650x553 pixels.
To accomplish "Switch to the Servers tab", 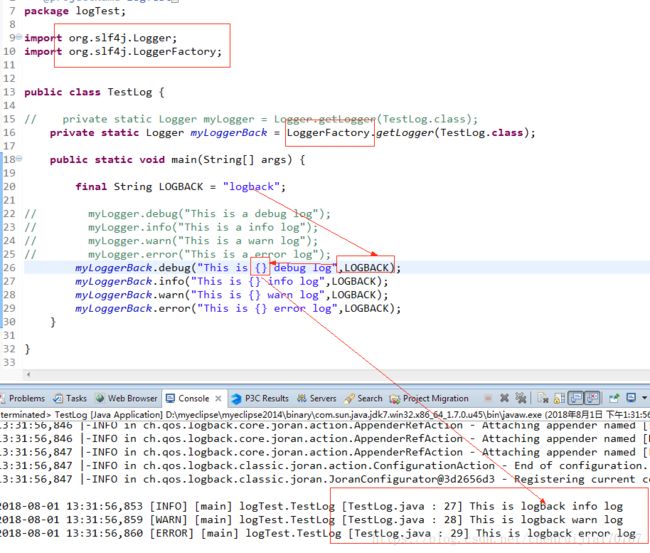I will tap(317, 398).
